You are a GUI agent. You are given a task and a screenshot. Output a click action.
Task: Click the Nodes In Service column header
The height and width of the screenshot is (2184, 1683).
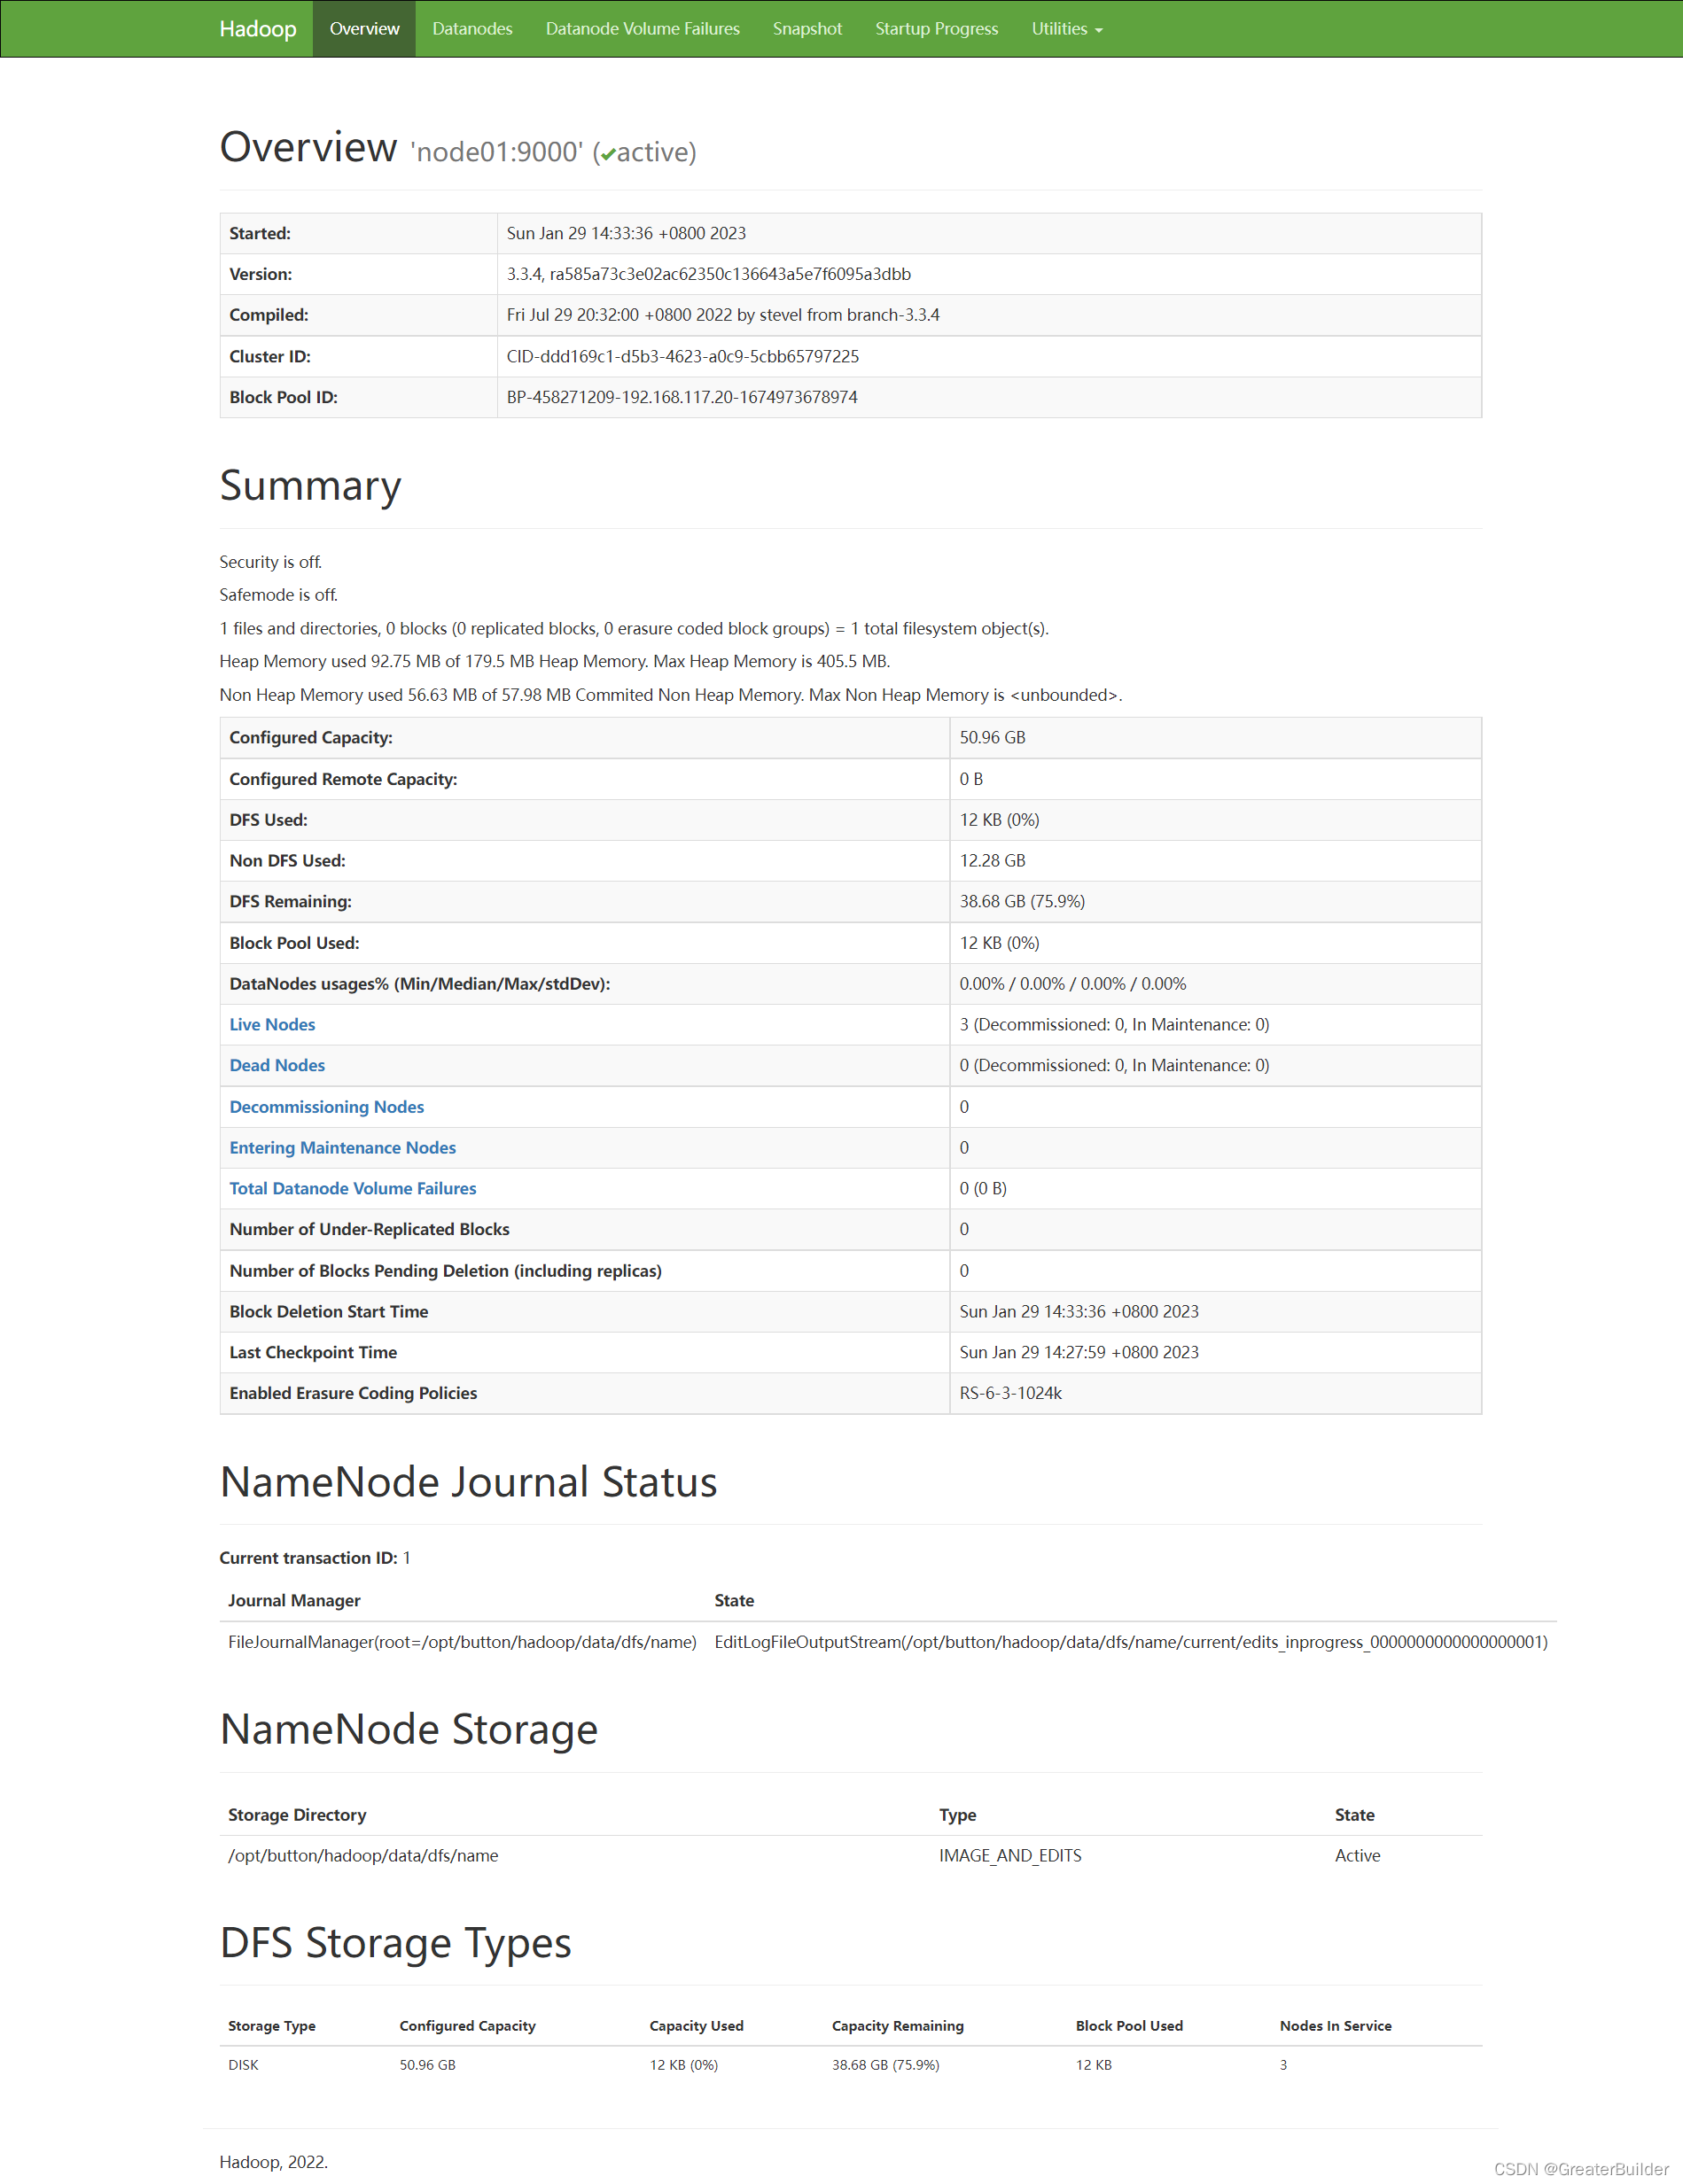coord(1335,2025)
